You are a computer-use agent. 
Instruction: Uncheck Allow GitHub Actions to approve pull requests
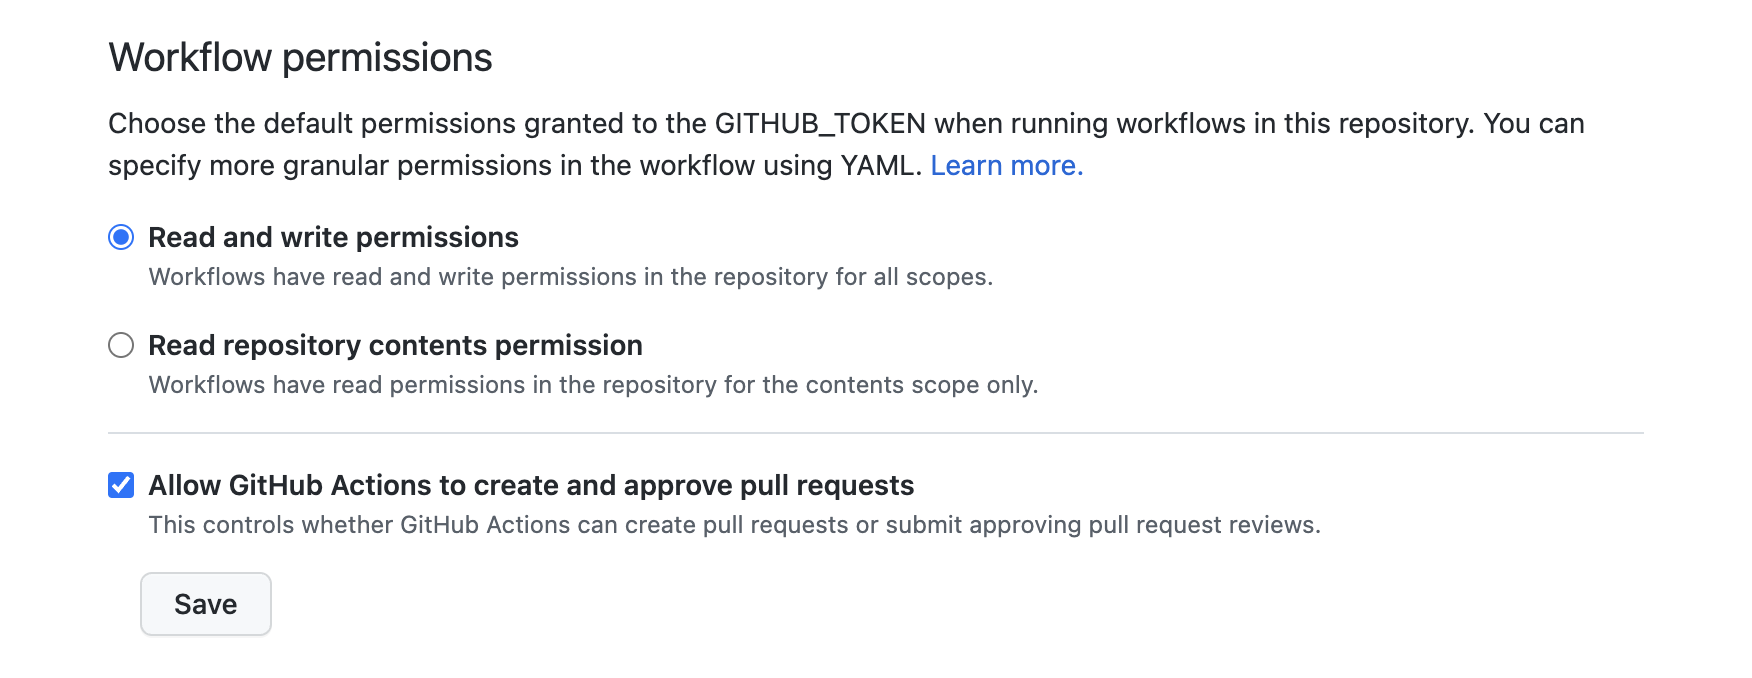tap(120, 485)
